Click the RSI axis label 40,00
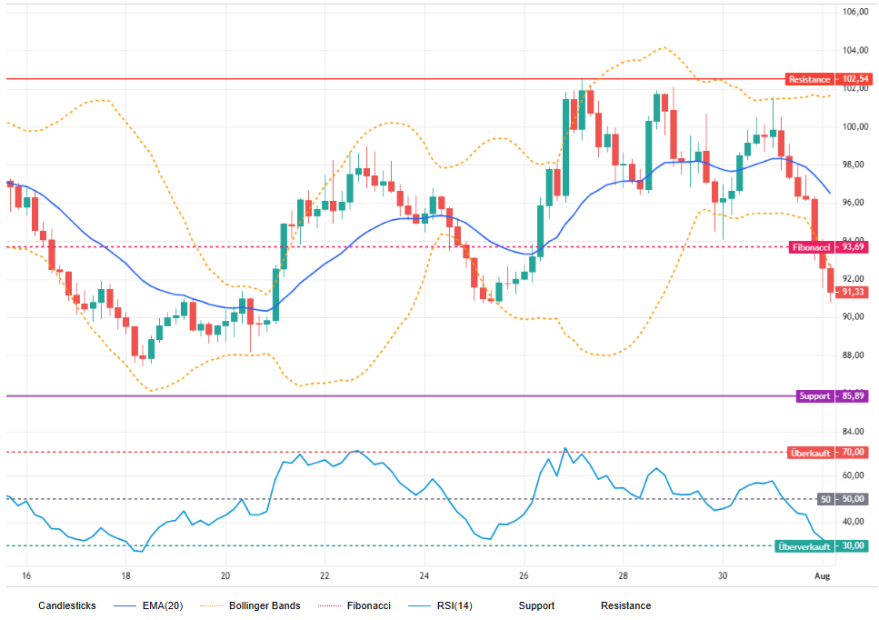 pyautogui.click(x=855, y=521)
